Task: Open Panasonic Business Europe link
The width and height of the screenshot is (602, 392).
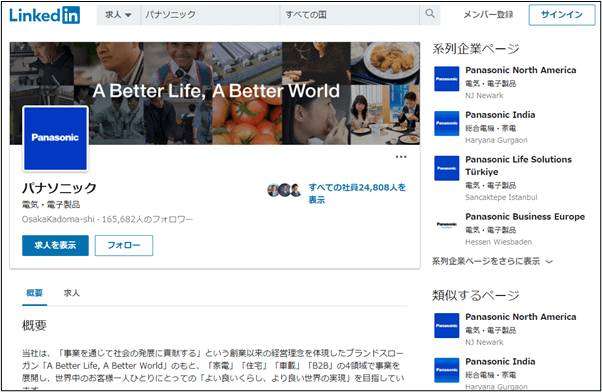Action: coord(525,217)
